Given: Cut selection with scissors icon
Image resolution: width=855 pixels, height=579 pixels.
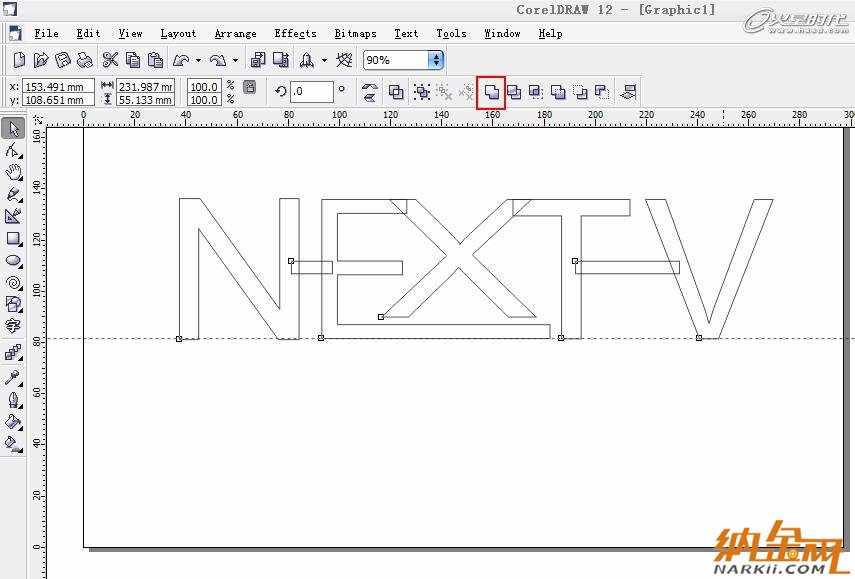Looking at the screenshot, I should click(x=110, y=59).
